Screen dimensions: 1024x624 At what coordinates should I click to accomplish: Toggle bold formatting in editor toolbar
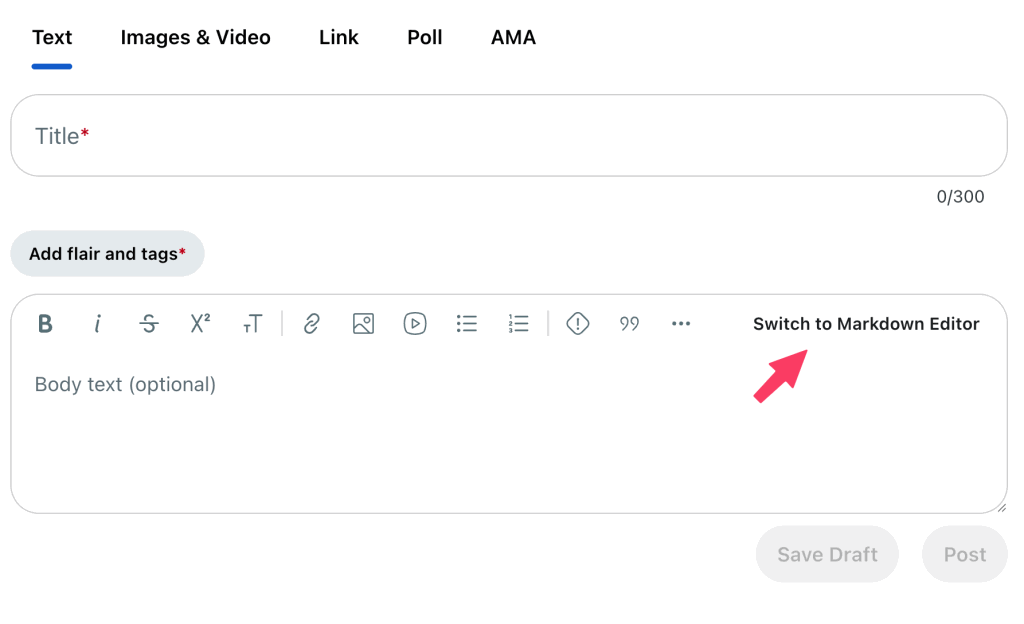[x=45, y=324]
